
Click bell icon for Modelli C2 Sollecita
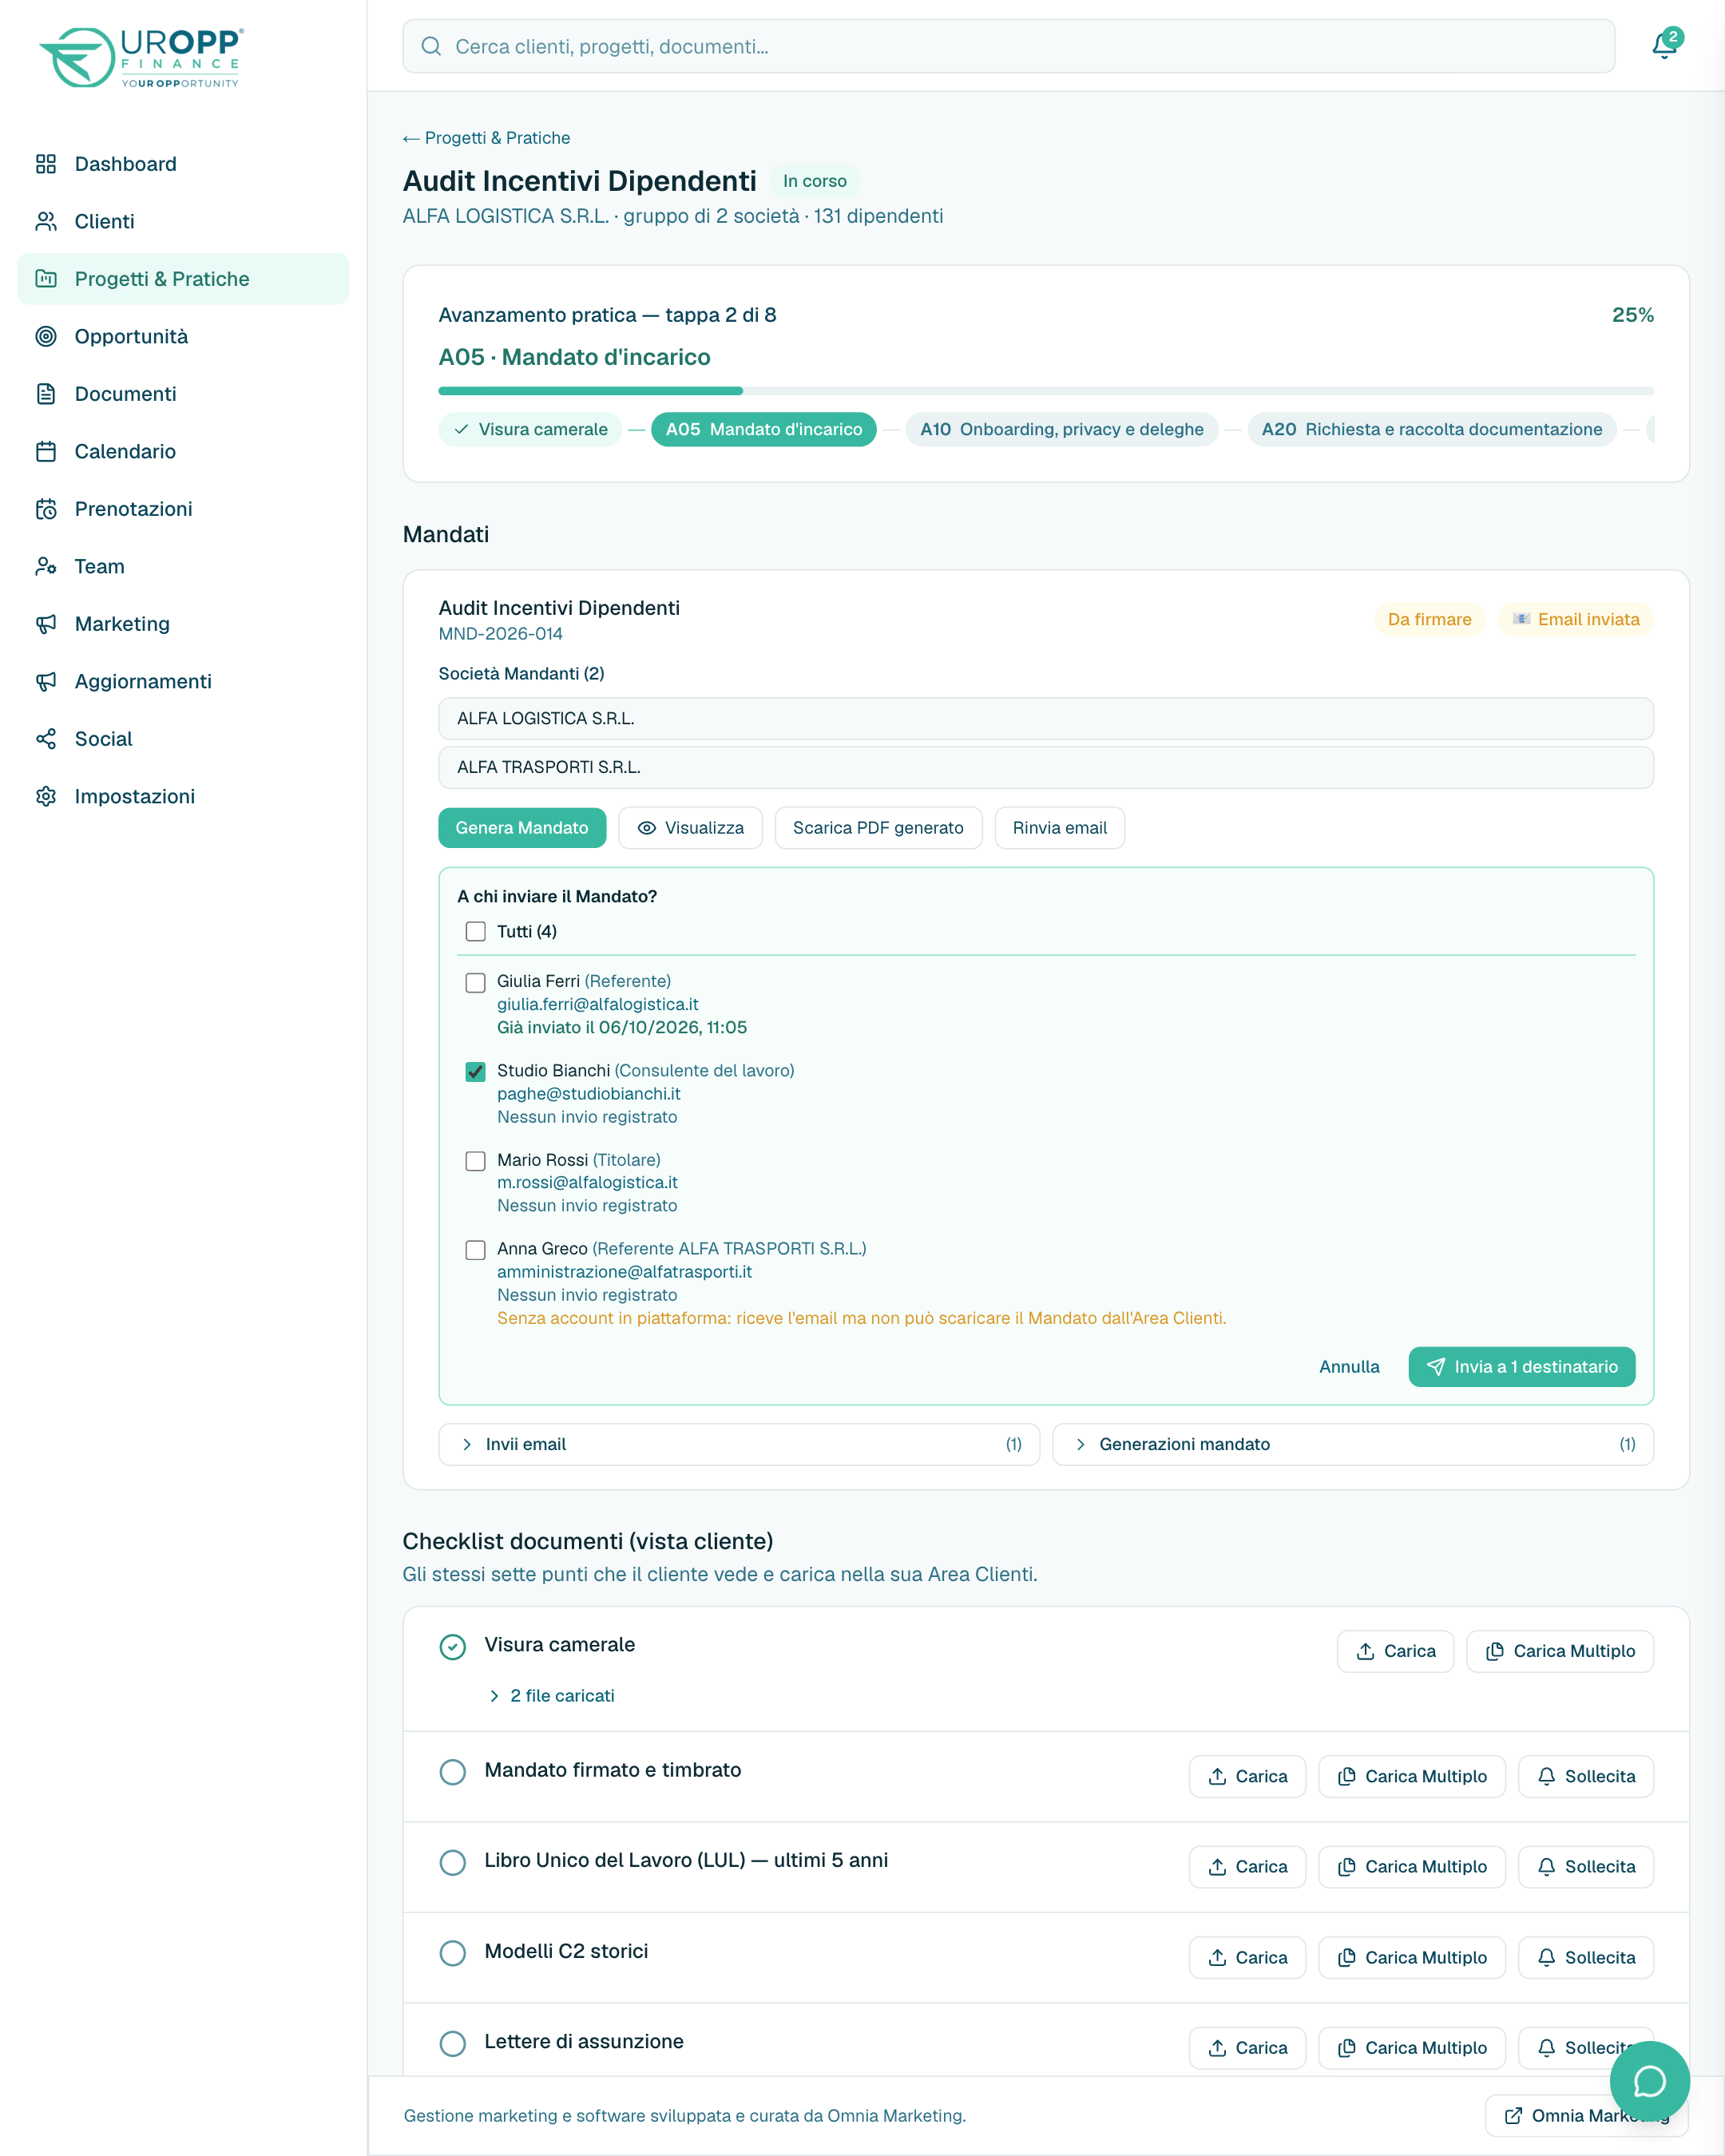pos(1547,1958)
